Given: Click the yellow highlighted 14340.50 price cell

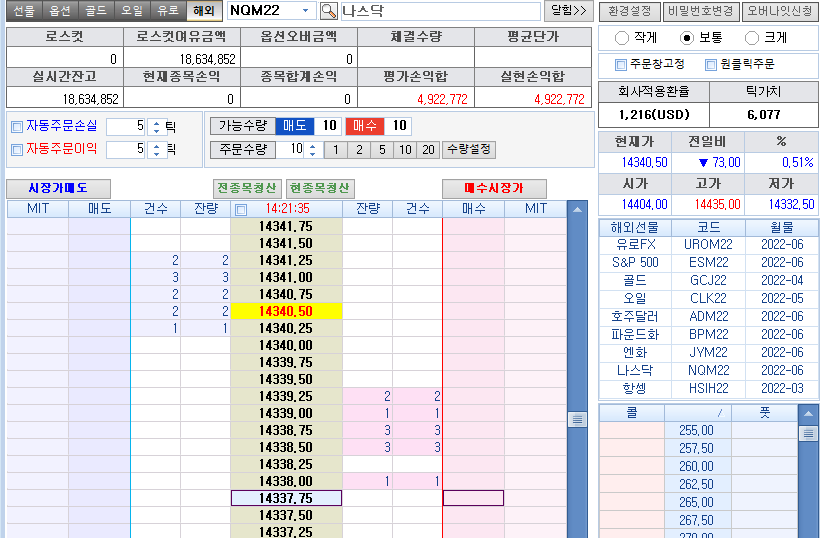Looking at the screenshot, I should (x=285, y=311).
